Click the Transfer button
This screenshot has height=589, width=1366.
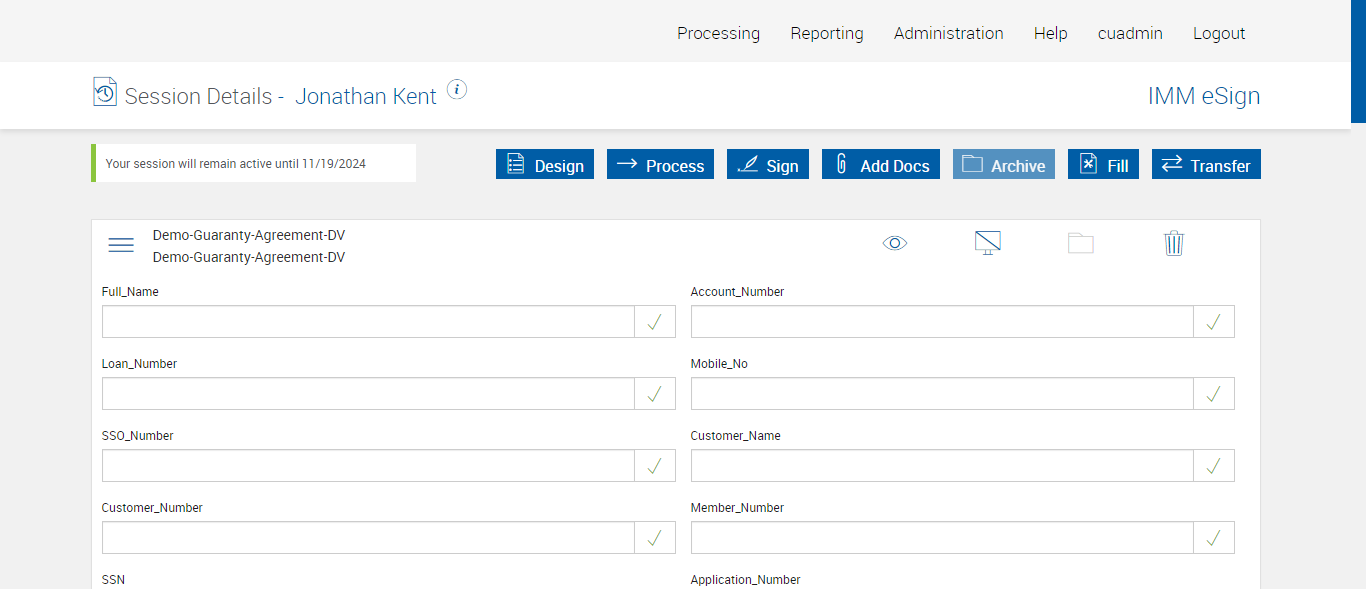point(1206,165)
